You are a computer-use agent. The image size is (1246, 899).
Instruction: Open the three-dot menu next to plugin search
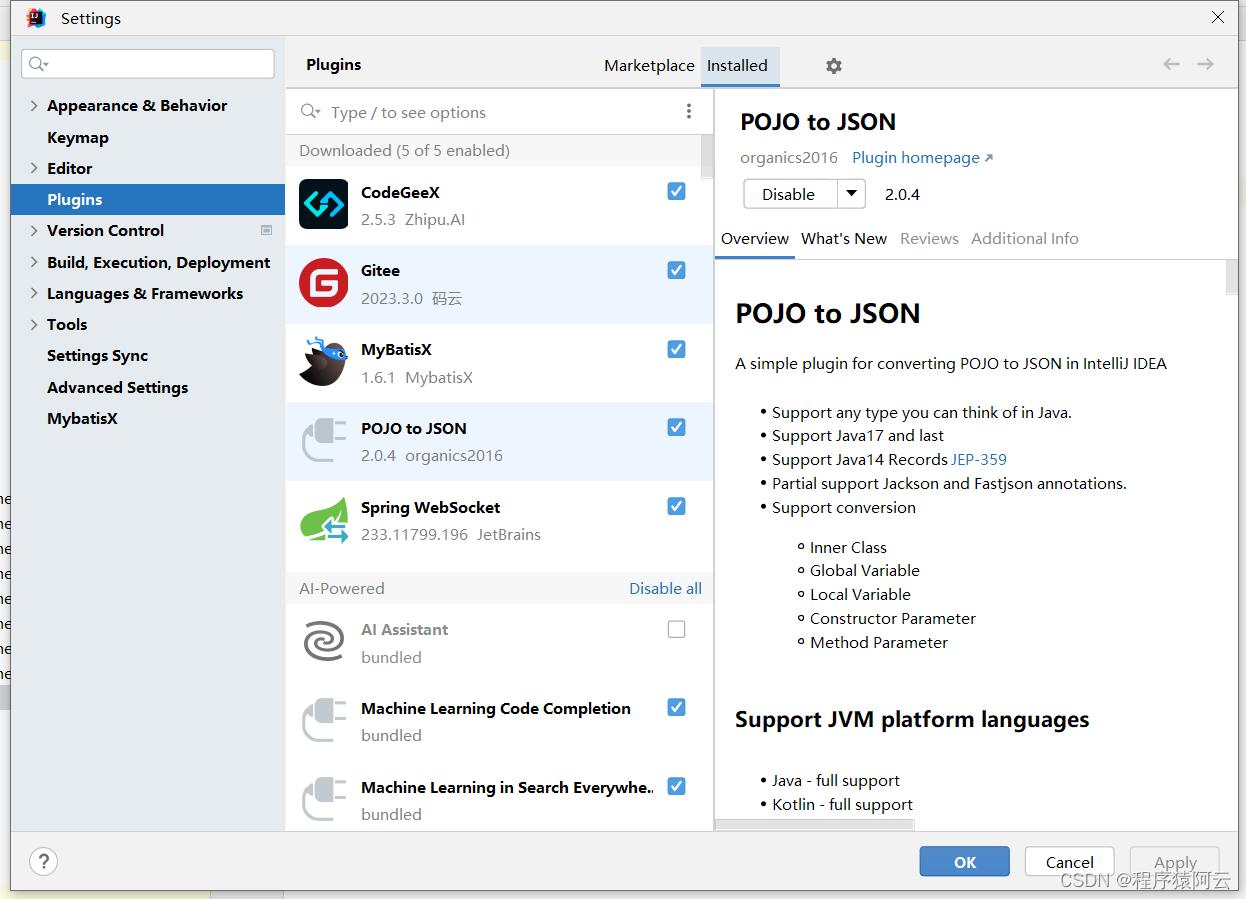[689, 111]
